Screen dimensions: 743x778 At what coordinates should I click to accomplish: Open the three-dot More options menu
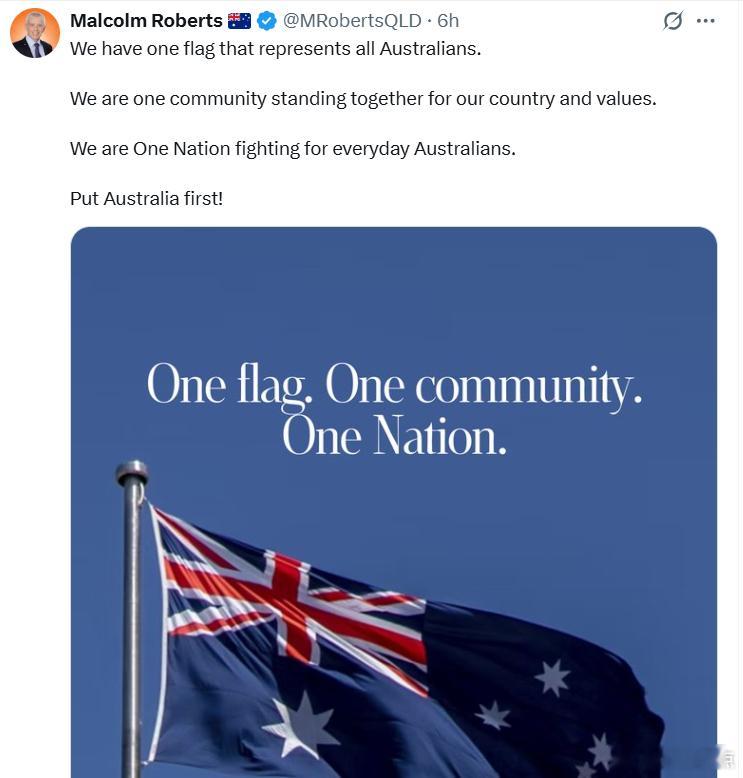[705, 21]
